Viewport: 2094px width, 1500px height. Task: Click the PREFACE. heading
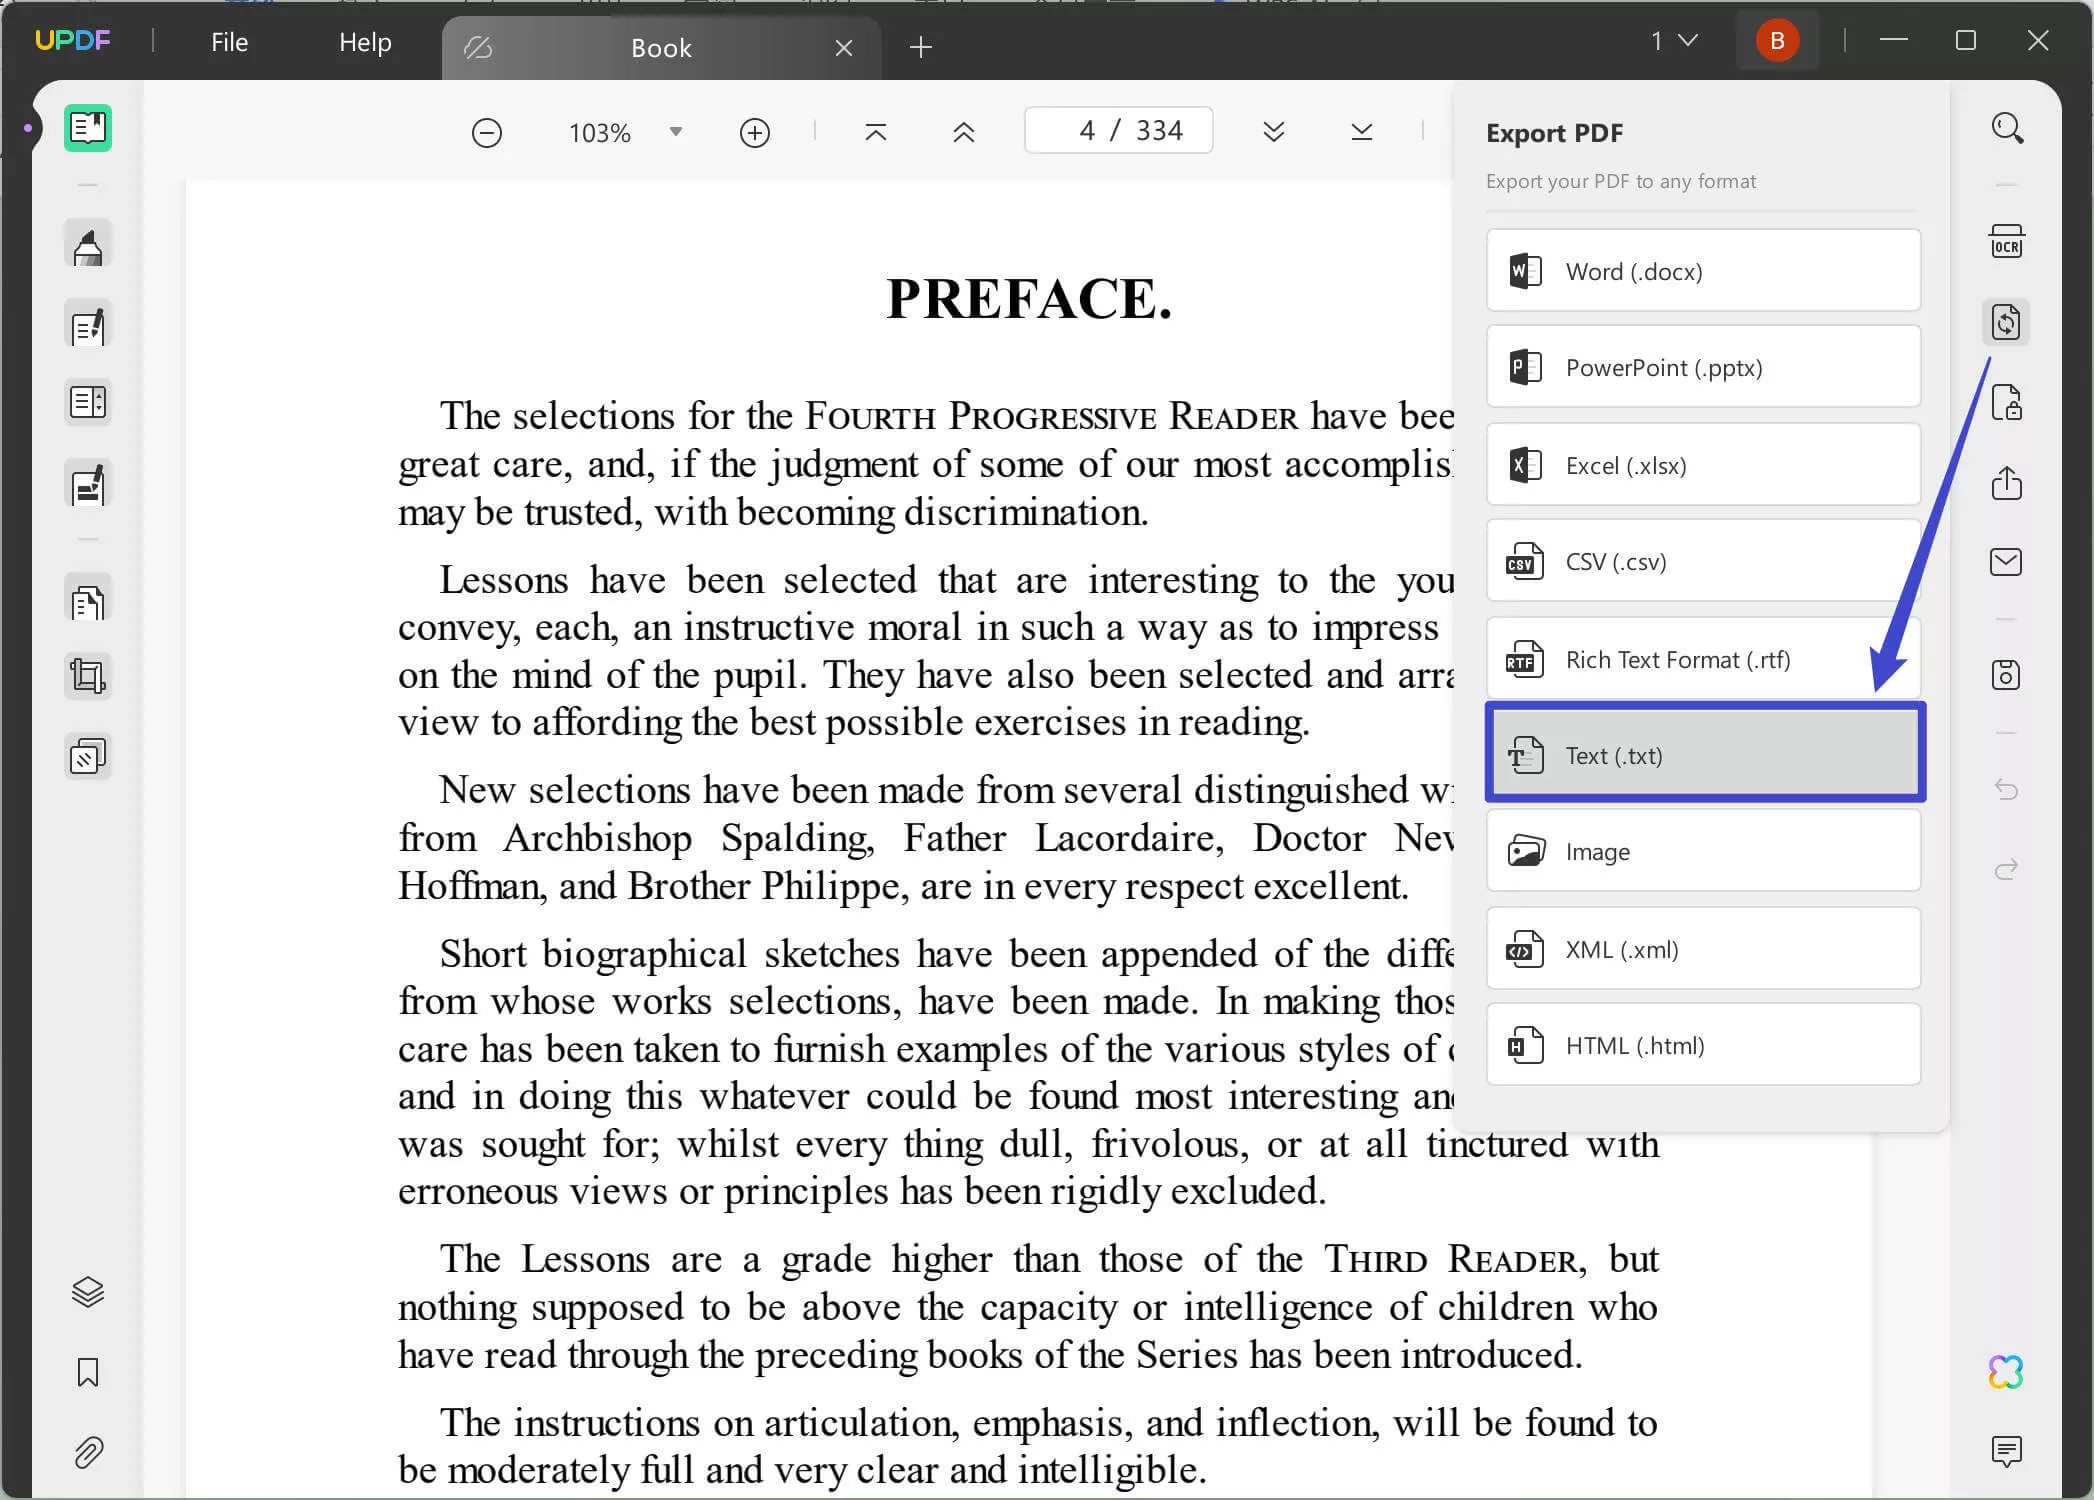coord(1029,298)
